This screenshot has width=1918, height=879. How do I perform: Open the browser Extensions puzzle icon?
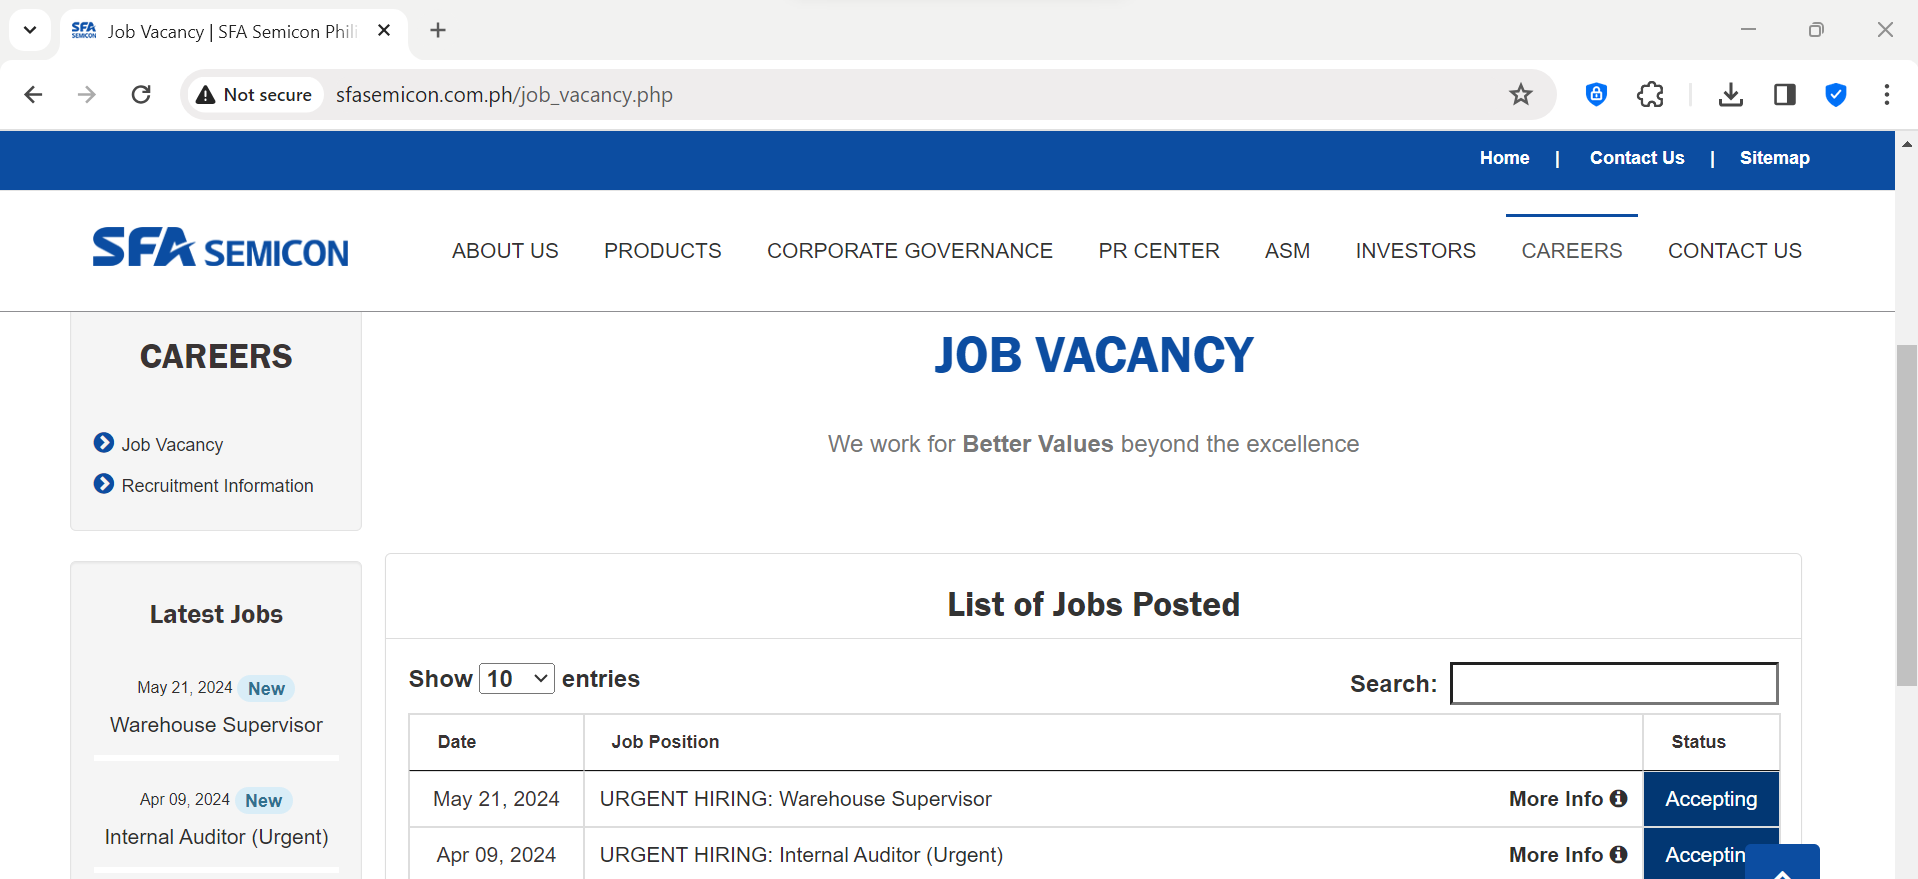[1650, 95]
